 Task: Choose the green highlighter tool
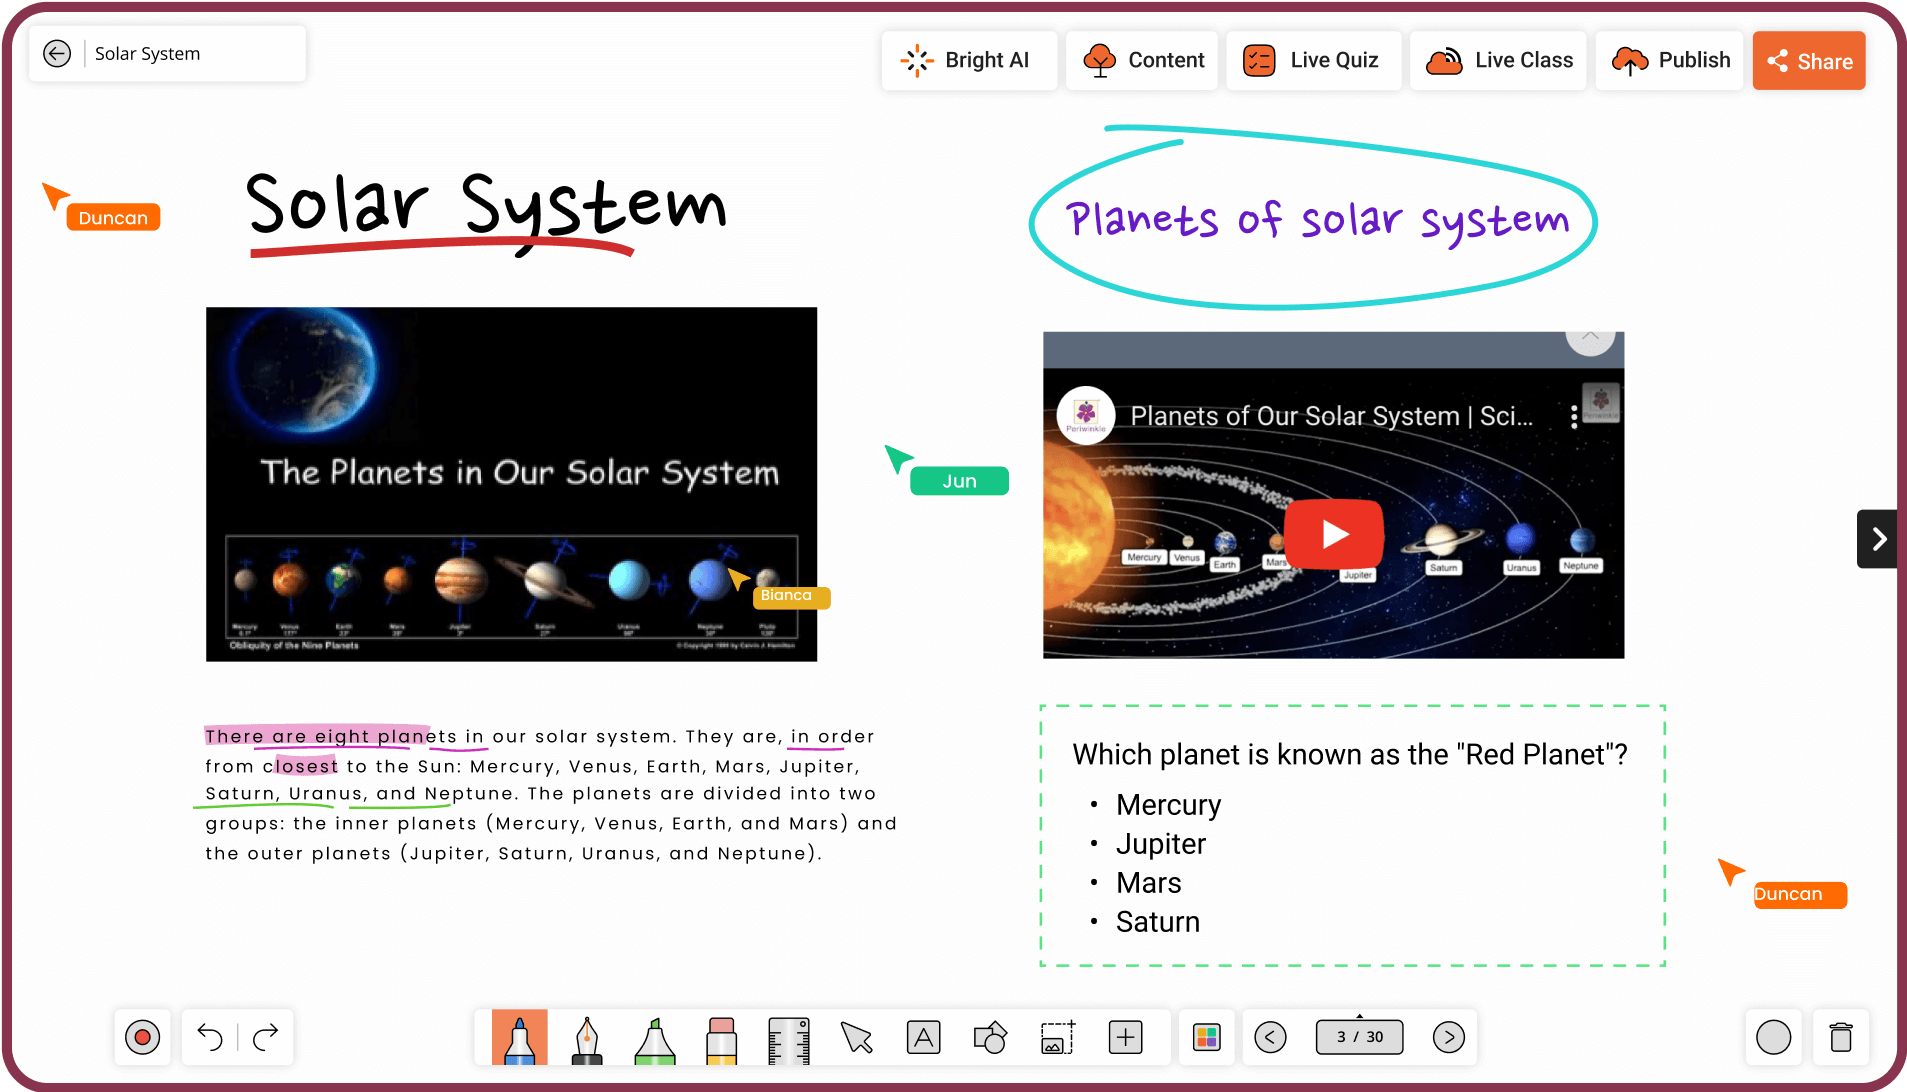pos(655,1038)
